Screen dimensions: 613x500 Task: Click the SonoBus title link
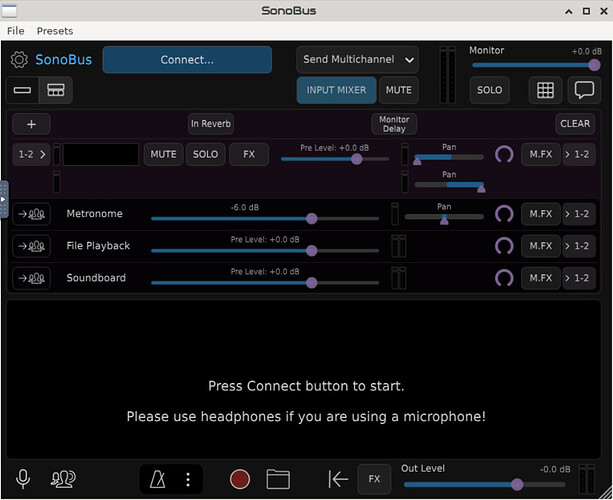[64, 60]
